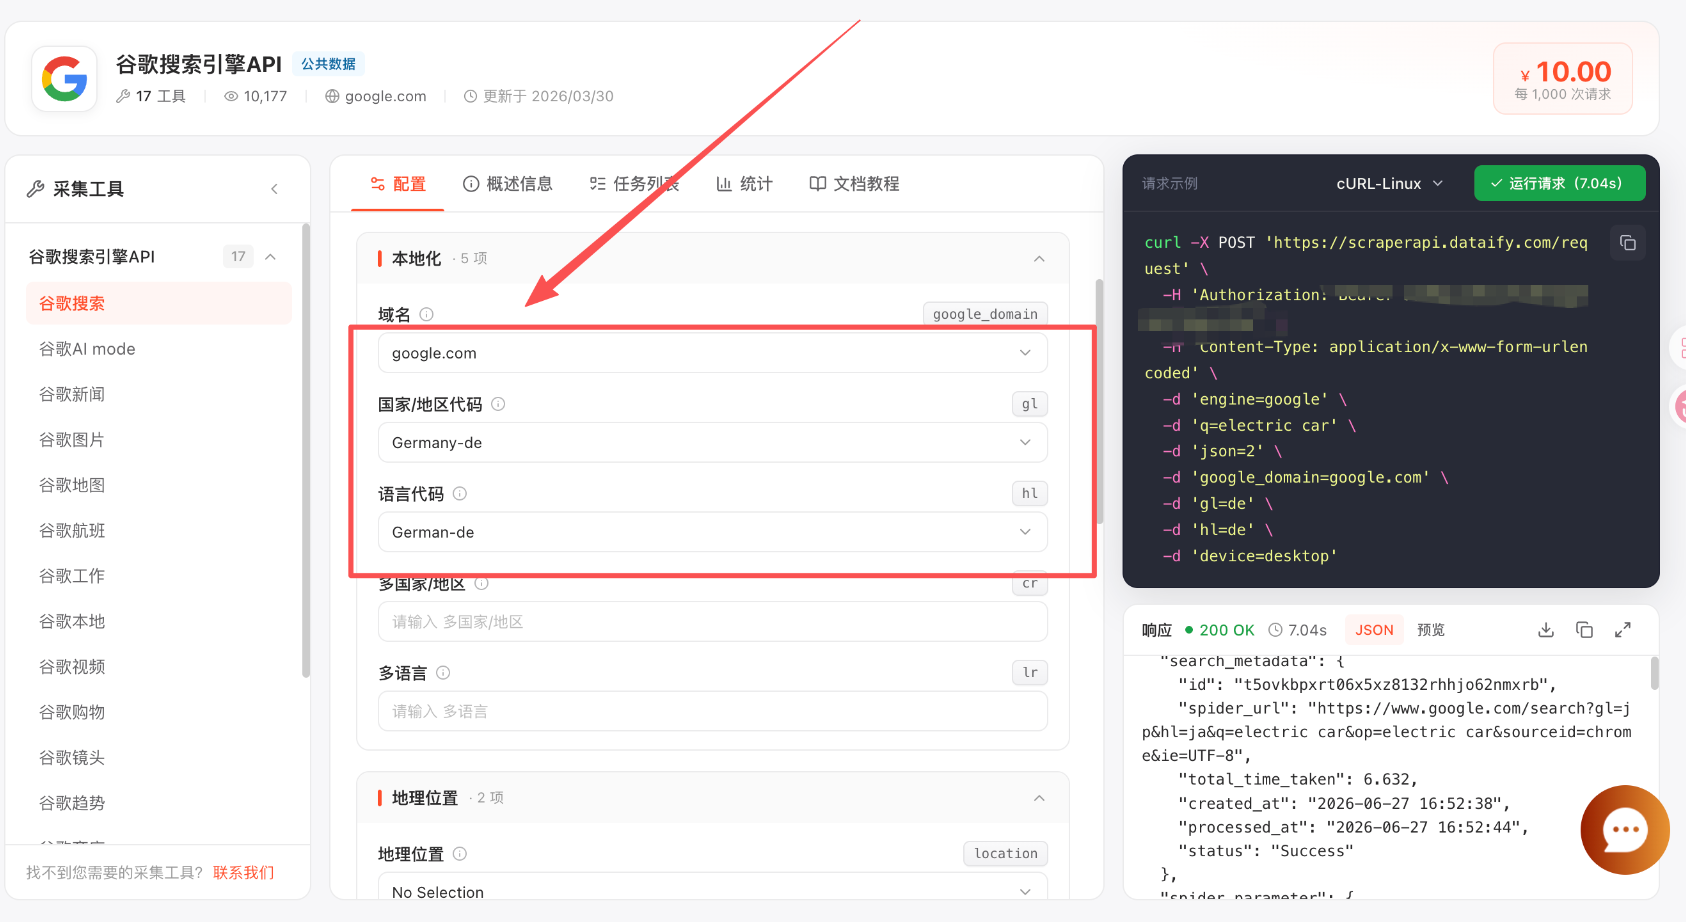Open the 任务列表 tab

pyautogui.click(x=635, y=184)
